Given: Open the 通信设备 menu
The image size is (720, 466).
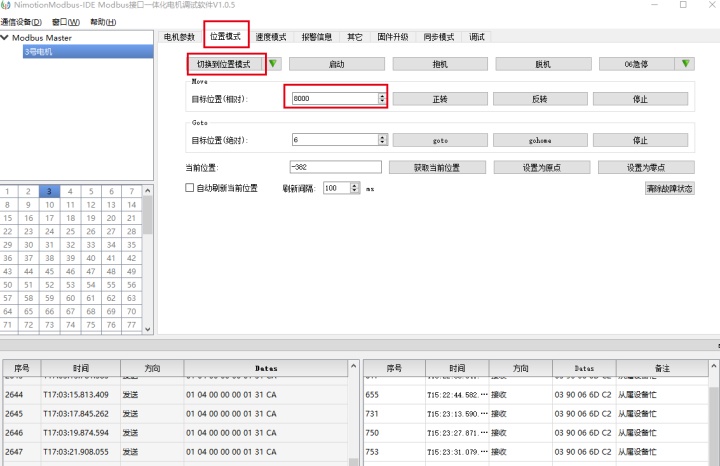Looking at the screenshot, I should pos(21,21).
